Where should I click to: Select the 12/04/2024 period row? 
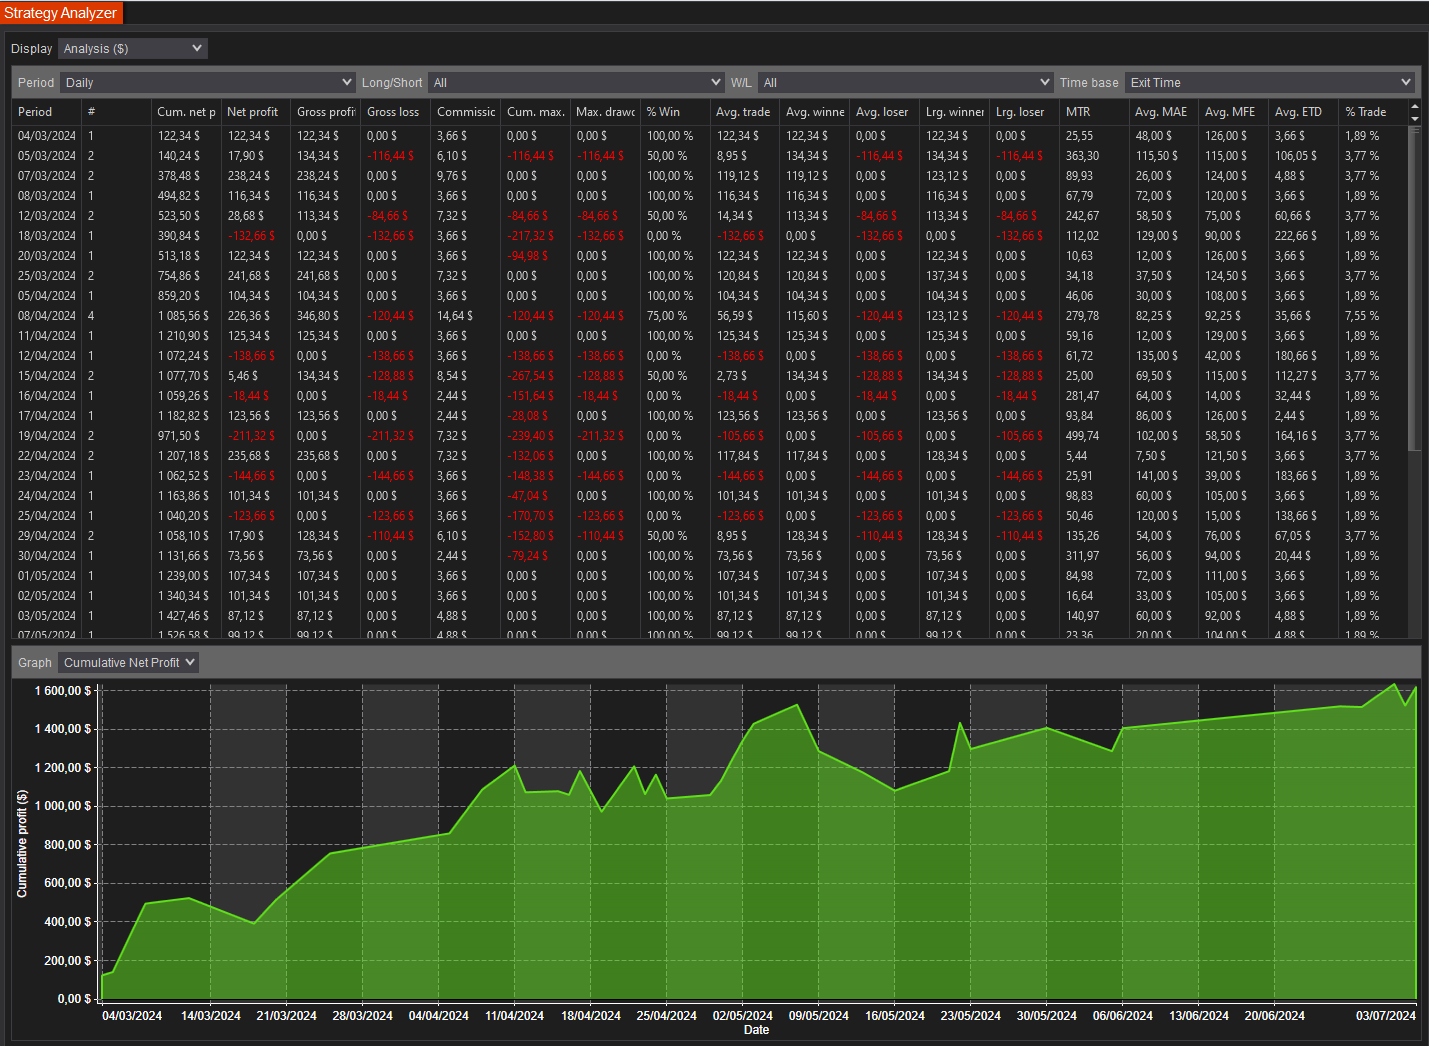coord(710,356)
